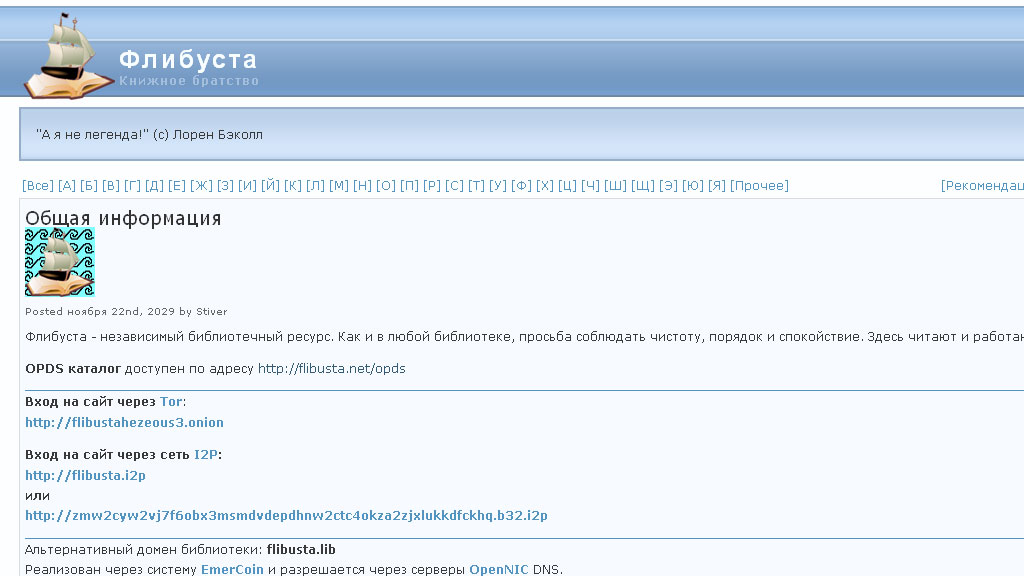1024x576 pixels.
Task: Open letter [Ф] in alphabet index
Action: point(521,186)
